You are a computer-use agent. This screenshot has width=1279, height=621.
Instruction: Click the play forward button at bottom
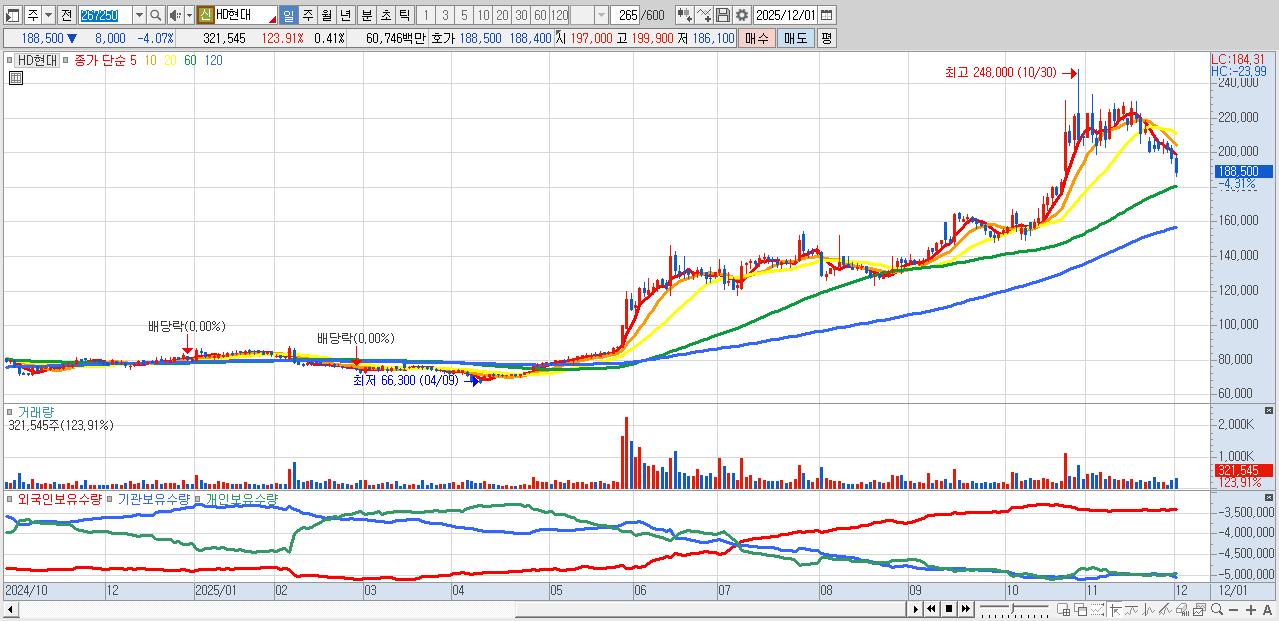point(916,609)
